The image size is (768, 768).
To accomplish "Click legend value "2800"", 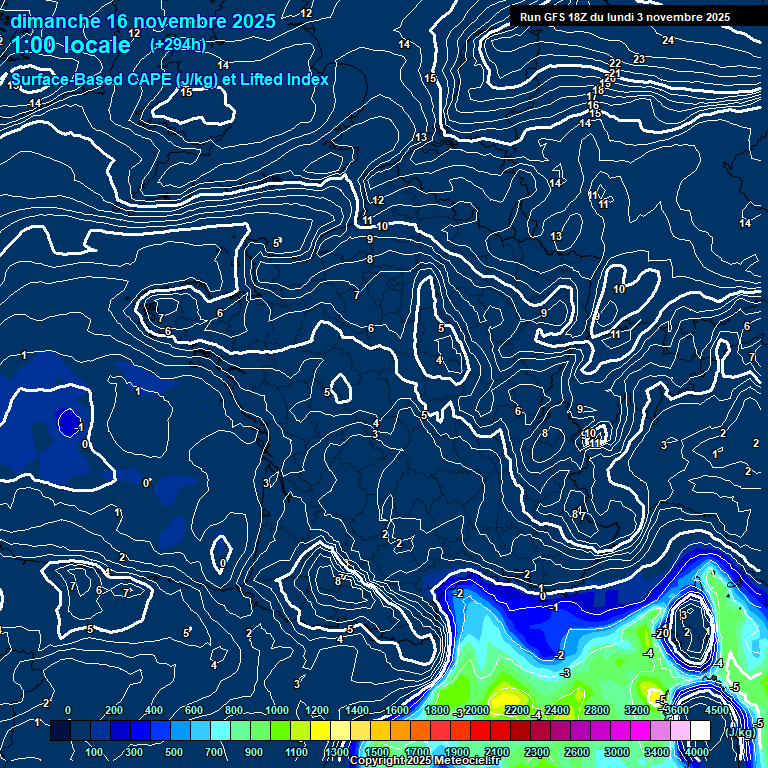I will (597, 710).
